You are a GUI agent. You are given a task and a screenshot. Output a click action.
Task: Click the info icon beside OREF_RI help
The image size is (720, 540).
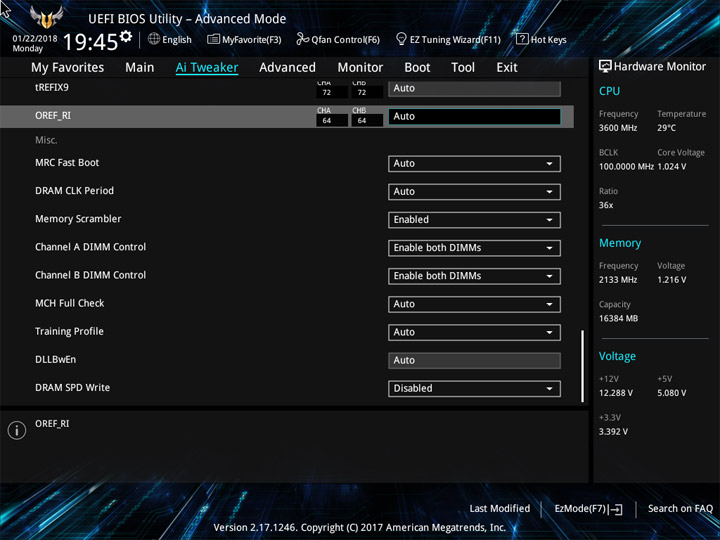(x=17, y=430)
